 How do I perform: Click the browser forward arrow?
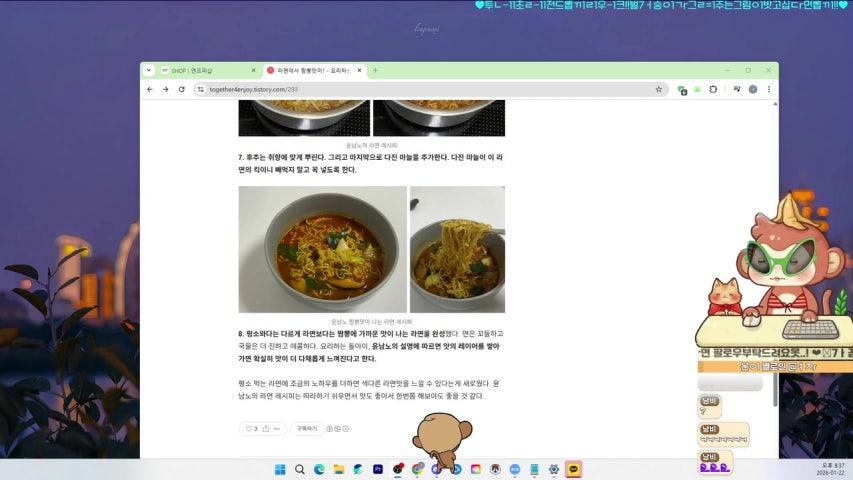pos(165,89)
